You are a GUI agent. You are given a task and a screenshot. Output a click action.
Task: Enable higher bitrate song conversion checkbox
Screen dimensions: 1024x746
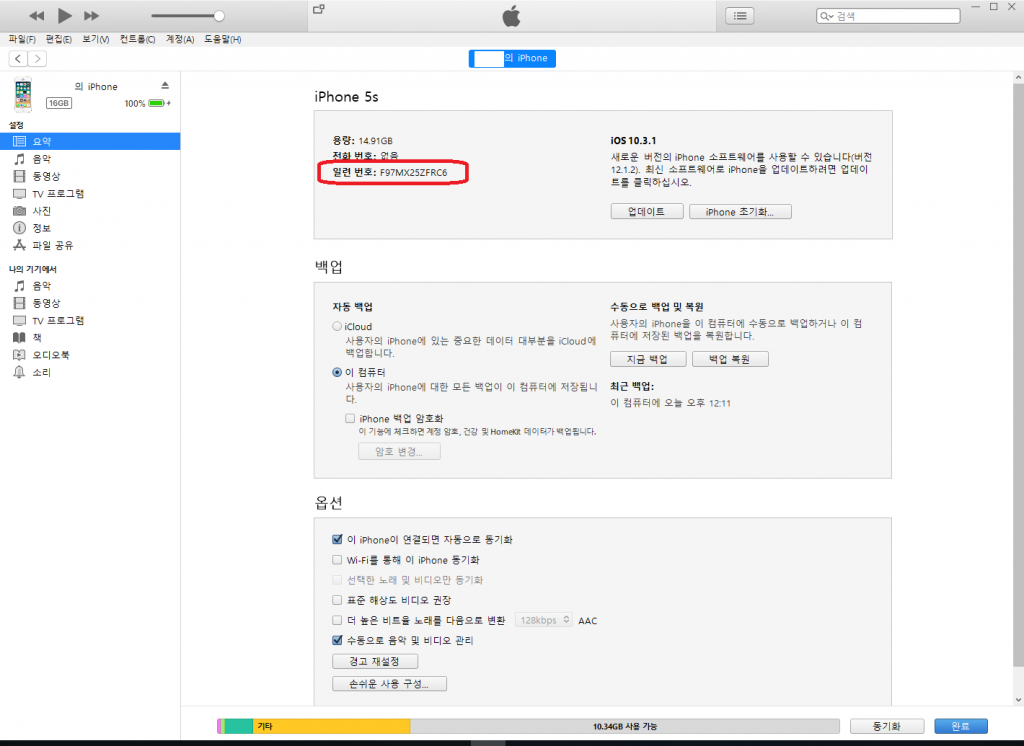point(337,620)
